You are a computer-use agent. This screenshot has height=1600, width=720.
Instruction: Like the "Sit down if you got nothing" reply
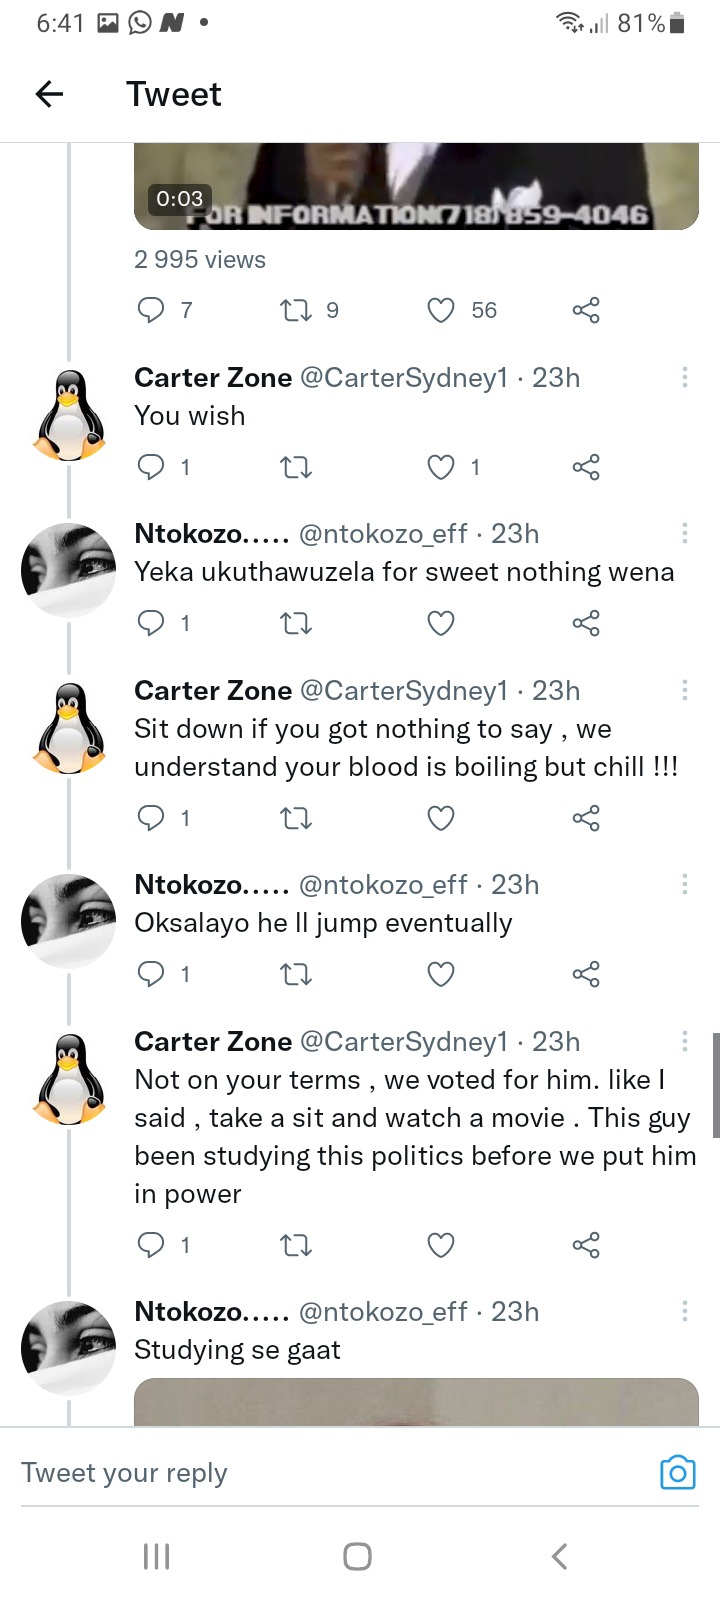click(441, 818)
